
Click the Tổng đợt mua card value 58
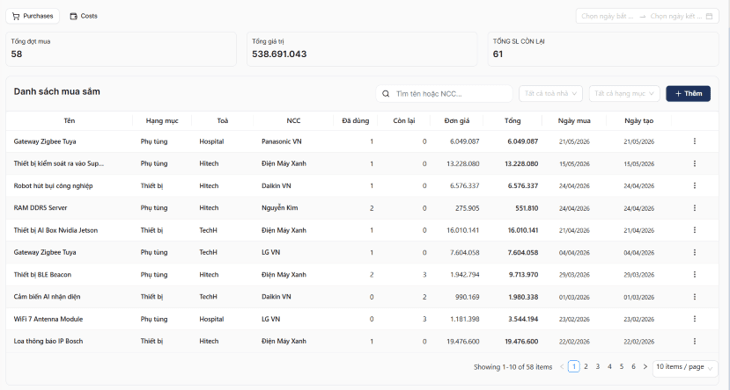[x=17, y=54]
